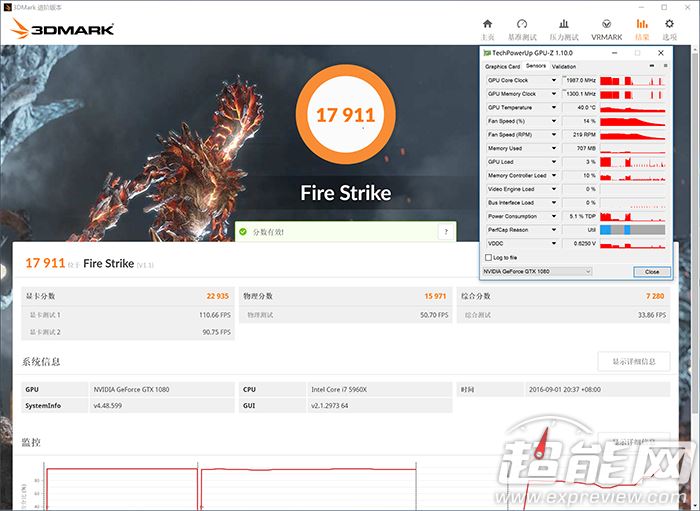Open the GPU Load sensor dropdown
Image resolution: width=700 pixels, height=511 pixels.
coord(554,162)
